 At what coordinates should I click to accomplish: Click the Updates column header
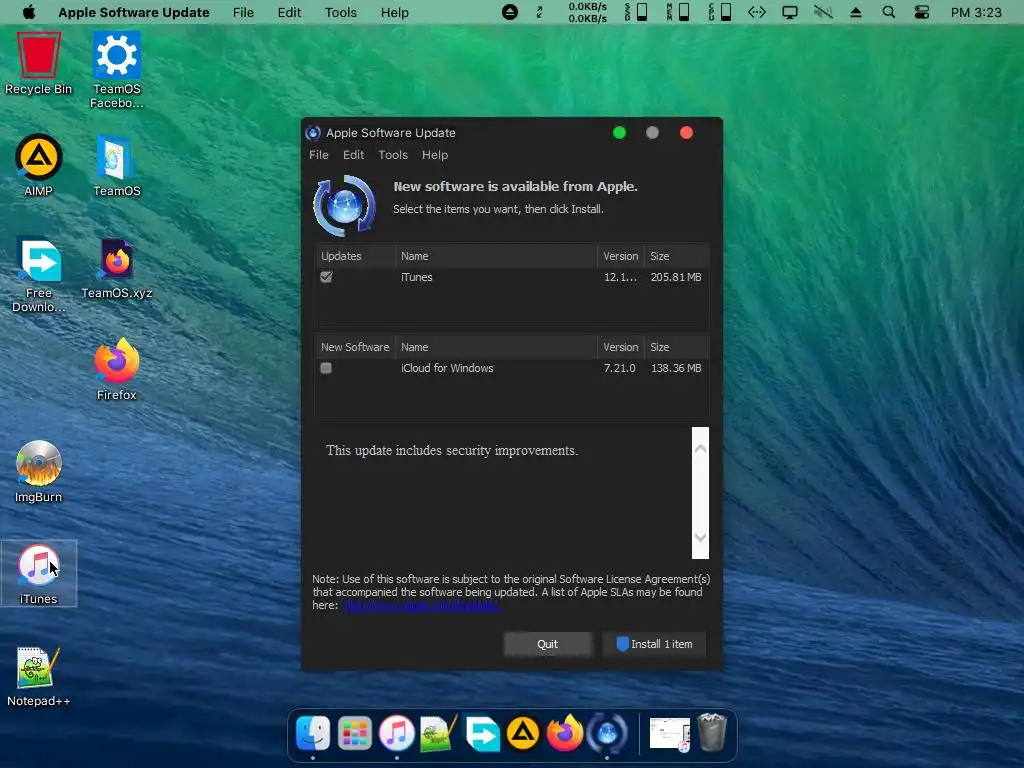(x=355, y=256)
